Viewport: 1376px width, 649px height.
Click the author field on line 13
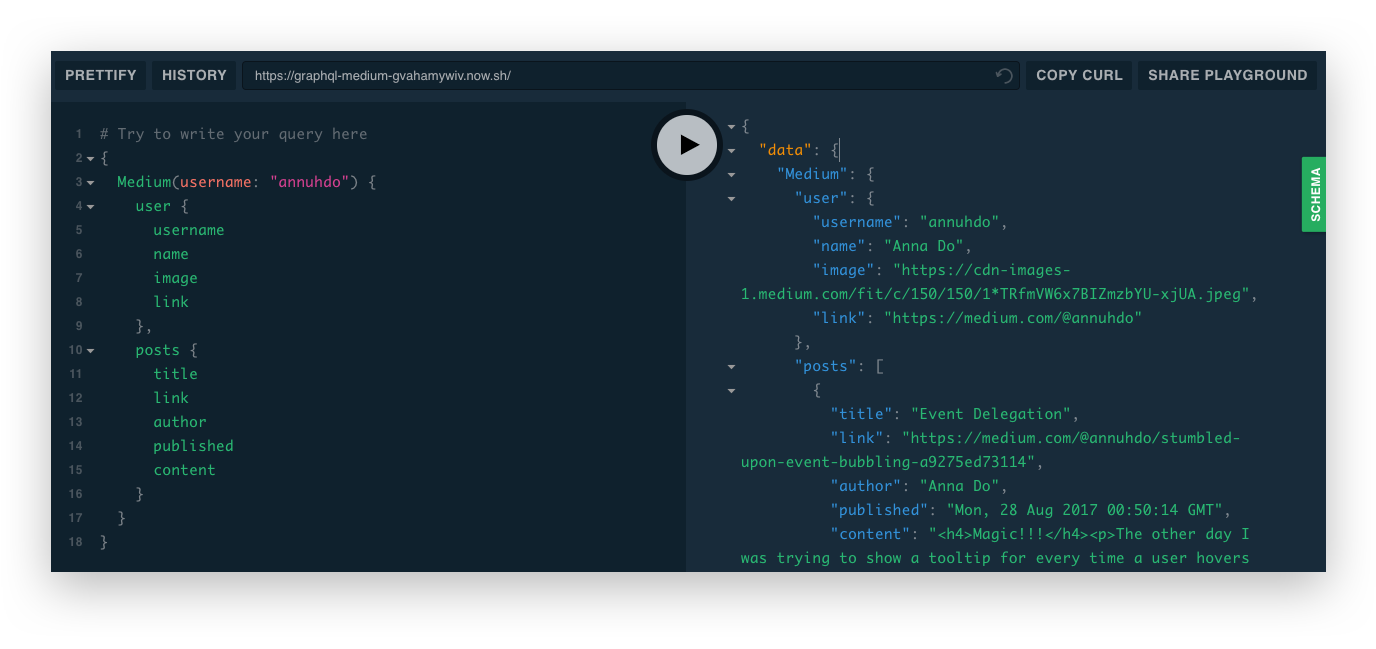point(180,422)
